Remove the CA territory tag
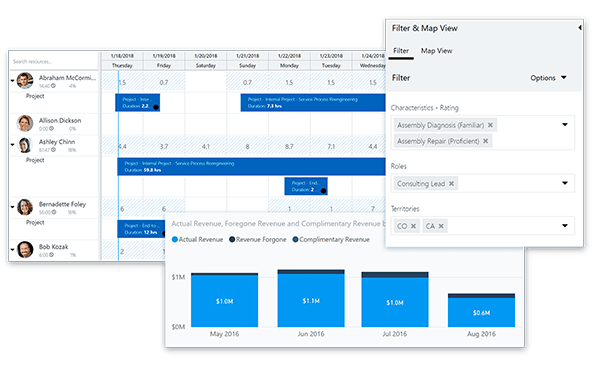The width and height of the screenshot is (594, 366). coord(441,226)
